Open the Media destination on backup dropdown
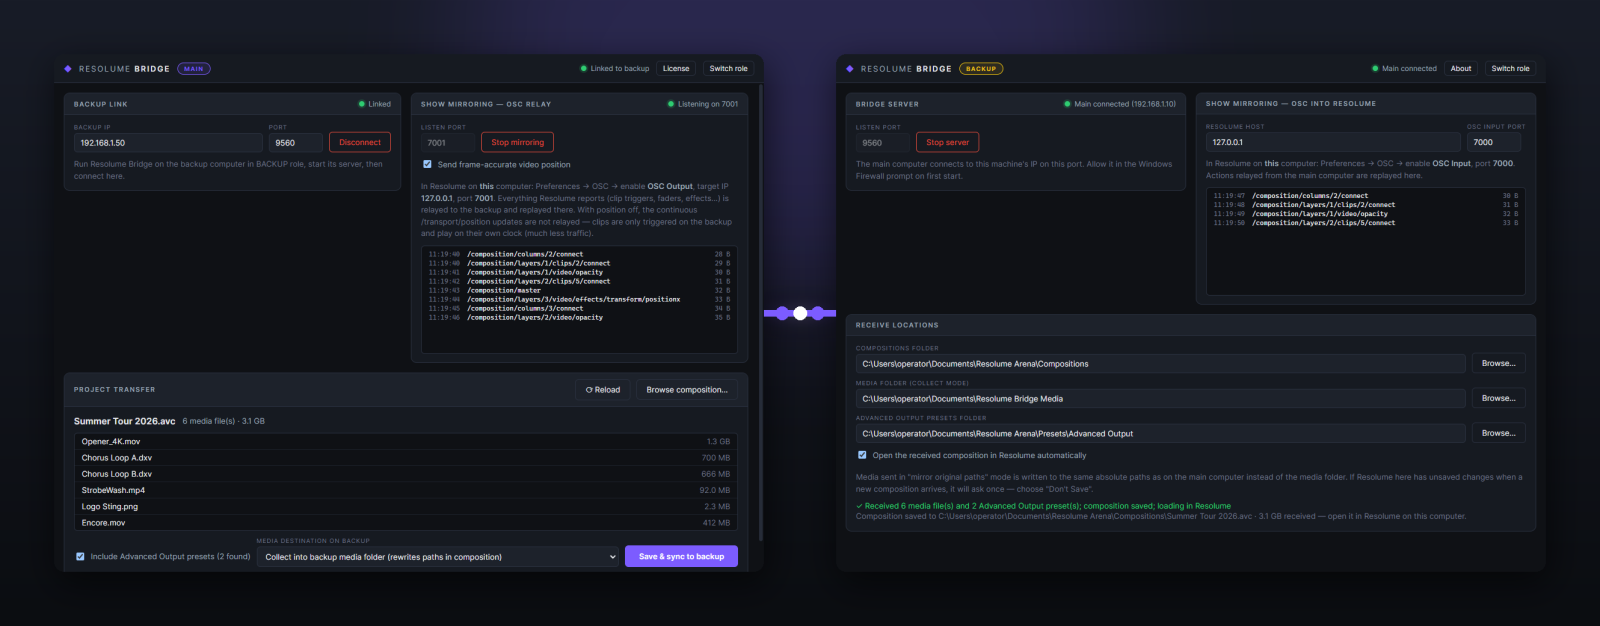1600x626 pixels. pyautogui.click(x=438, y=557)
